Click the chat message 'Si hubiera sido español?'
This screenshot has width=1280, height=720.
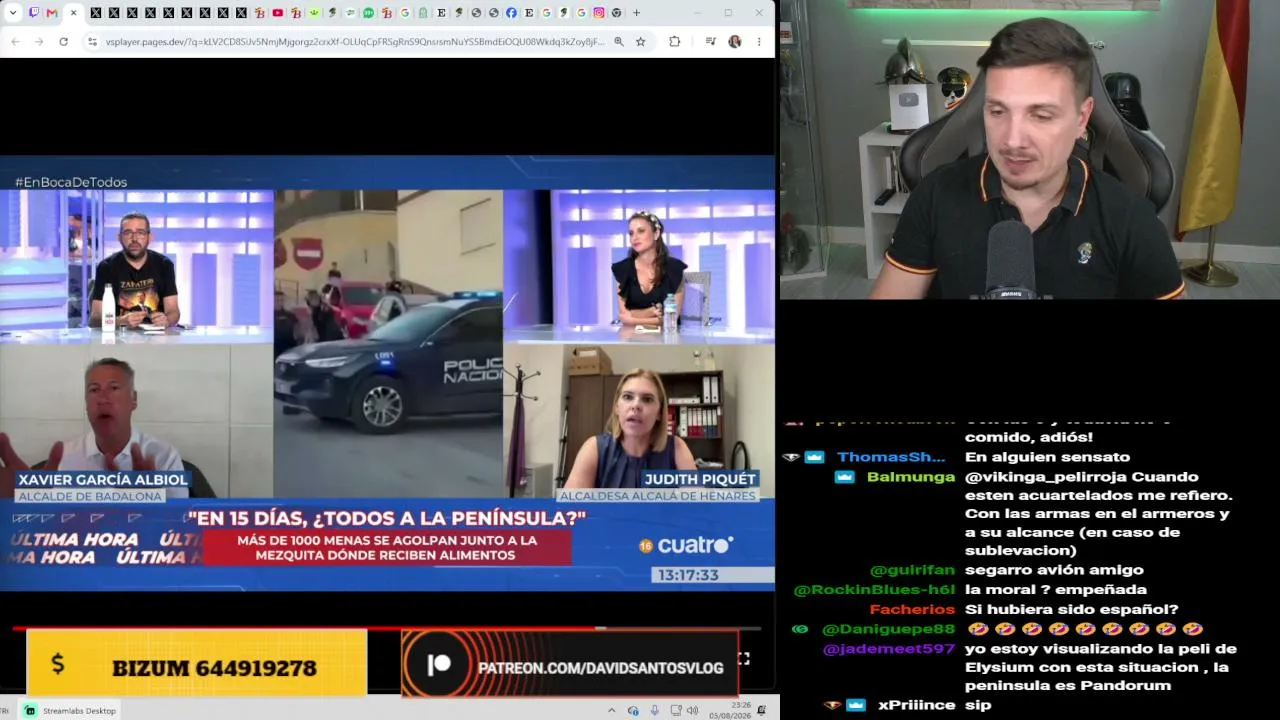tap(1072, 609)
